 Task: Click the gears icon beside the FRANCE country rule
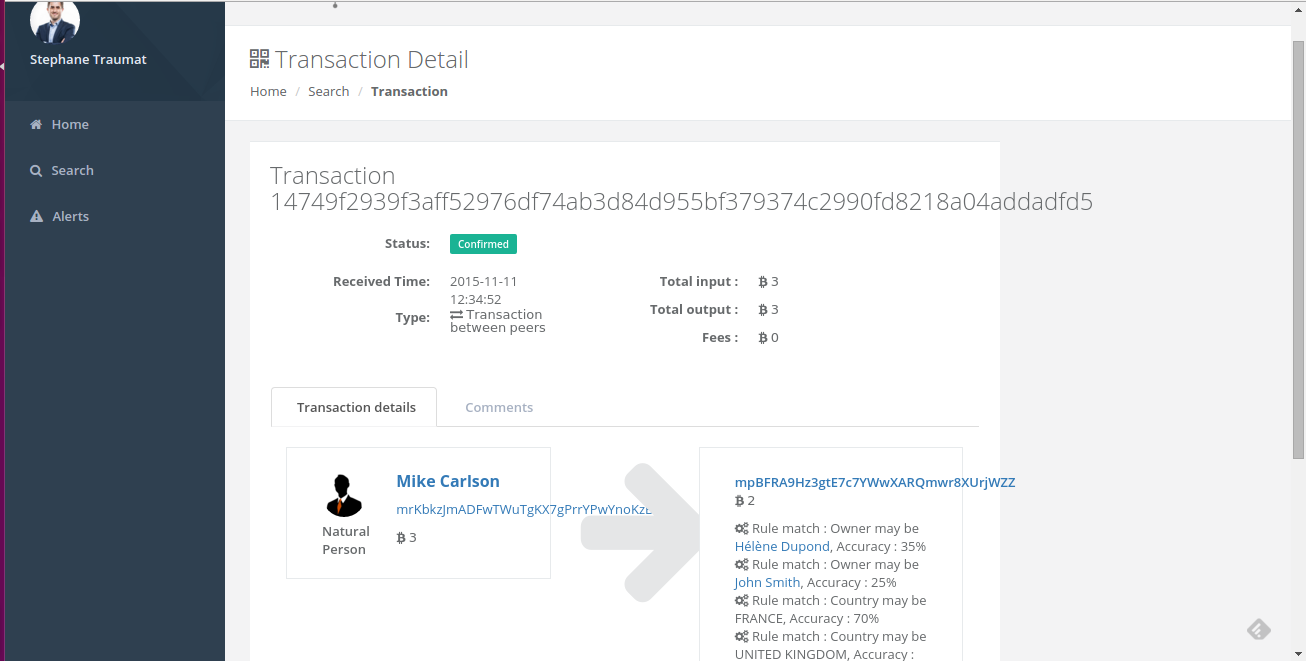tap(741, 601)
